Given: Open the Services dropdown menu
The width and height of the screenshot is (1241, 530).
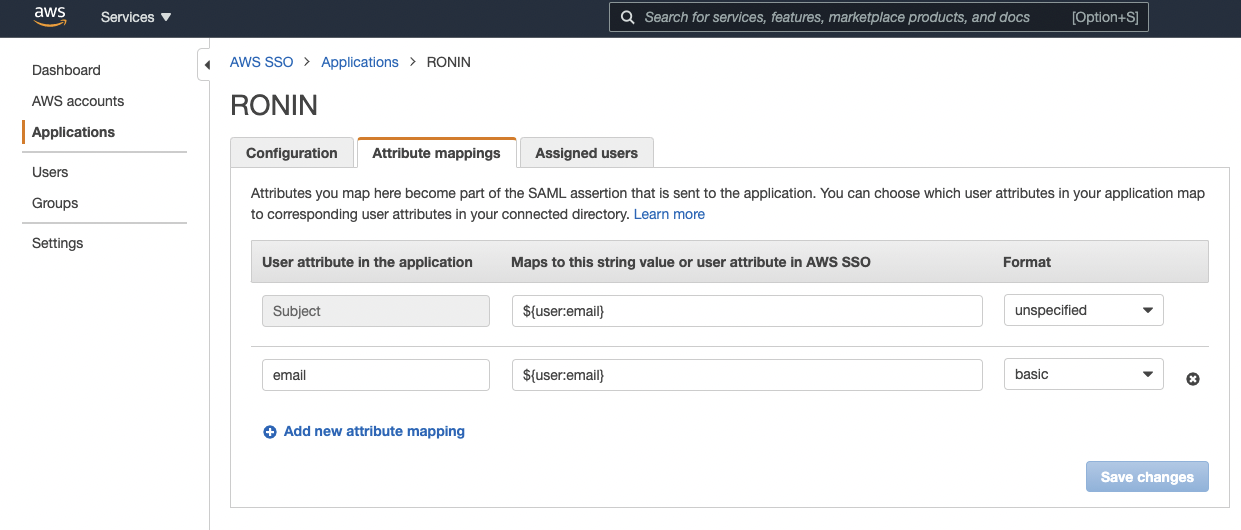Looking at the screenshot, I should coord(136,17).
